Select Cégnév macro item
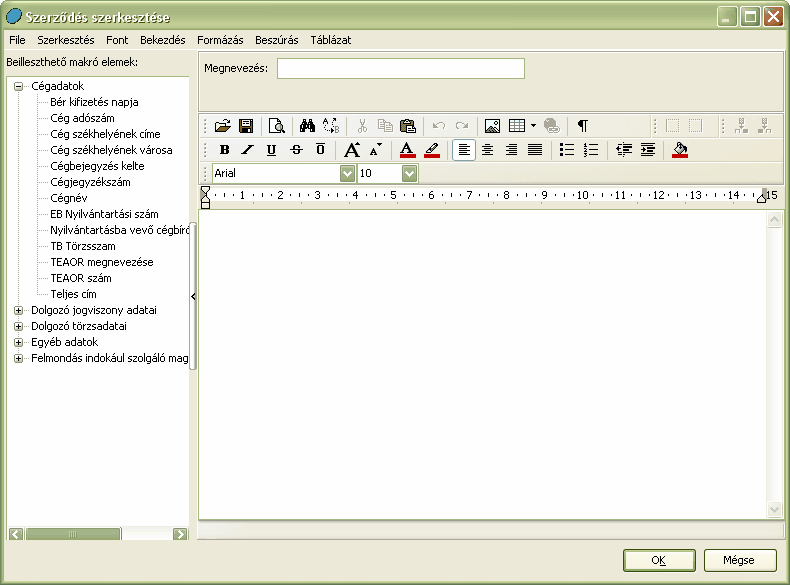This screenshot has width=790, height=585. (x=69, y=198)
